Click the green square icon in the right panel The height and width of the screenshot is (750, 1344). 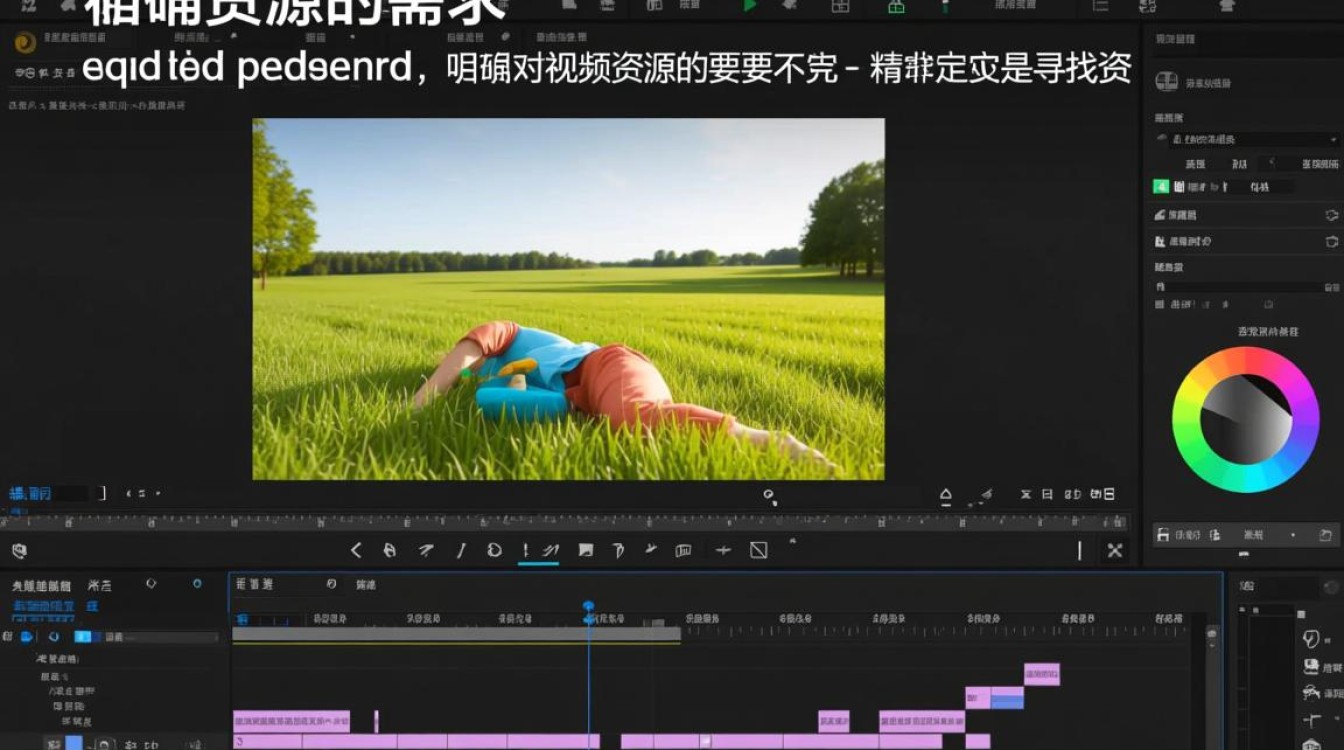(x=1161, y=186)
